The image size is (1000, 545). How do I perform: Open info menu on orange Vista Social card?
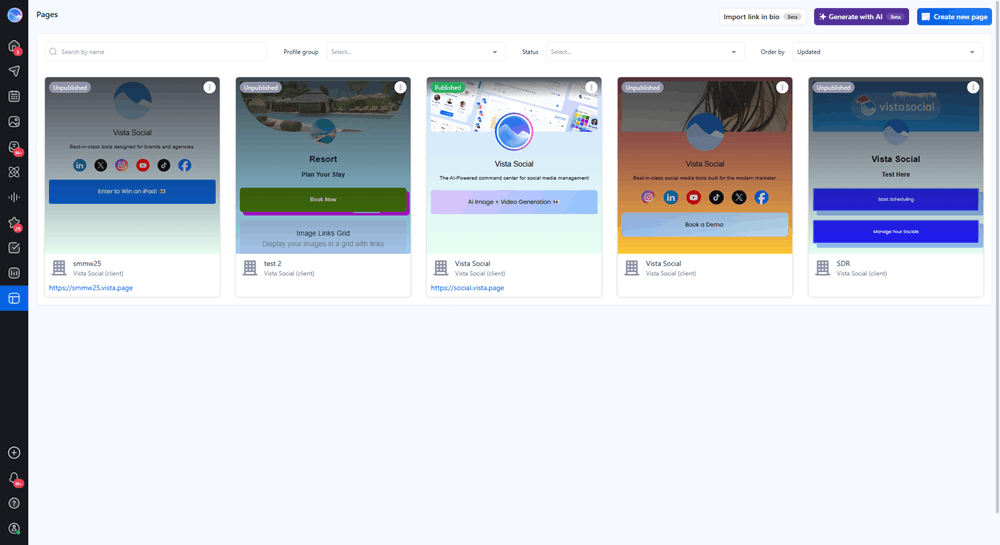tap(782, 87)
